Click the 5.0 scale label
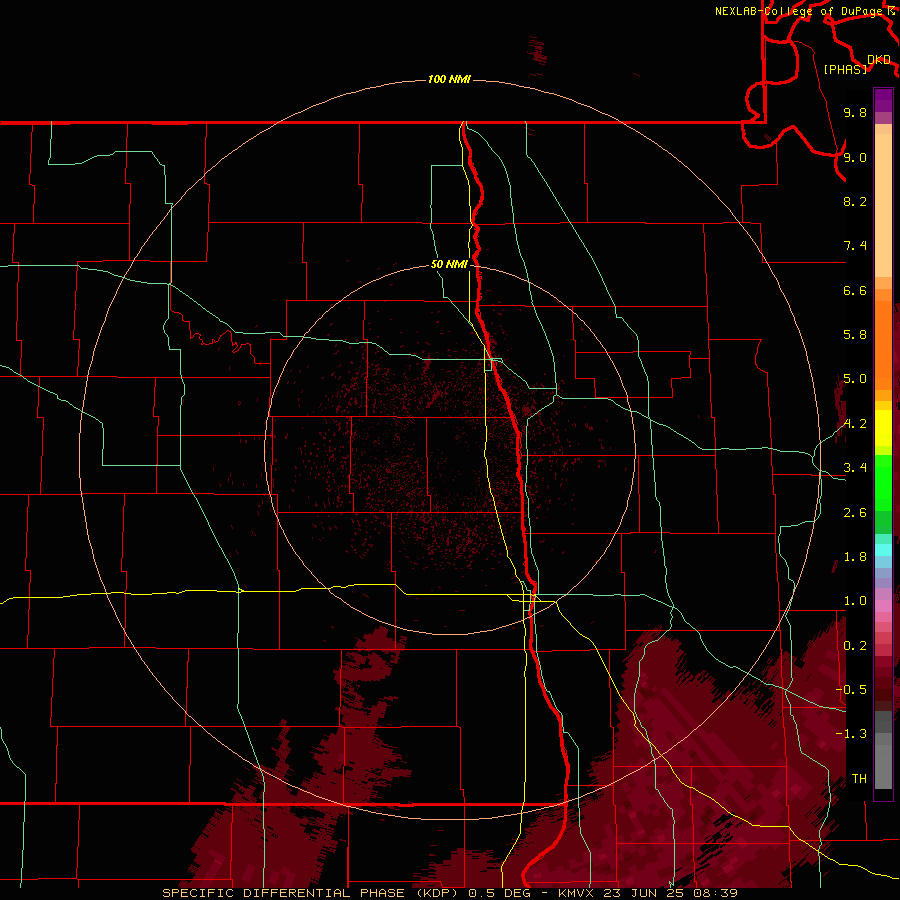The image size is (900, 900). click(855, 379)
